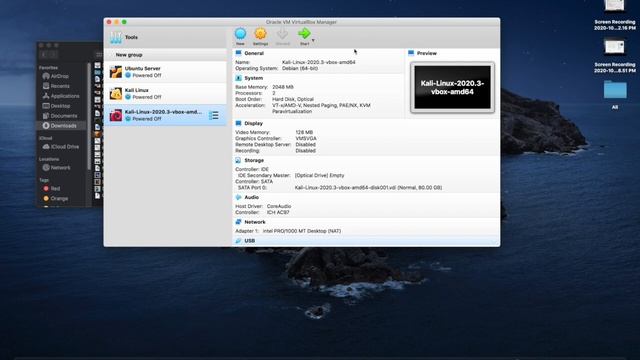Open Applications in Finder sidebar
This screenshot has height=360, width=640.
64,96
